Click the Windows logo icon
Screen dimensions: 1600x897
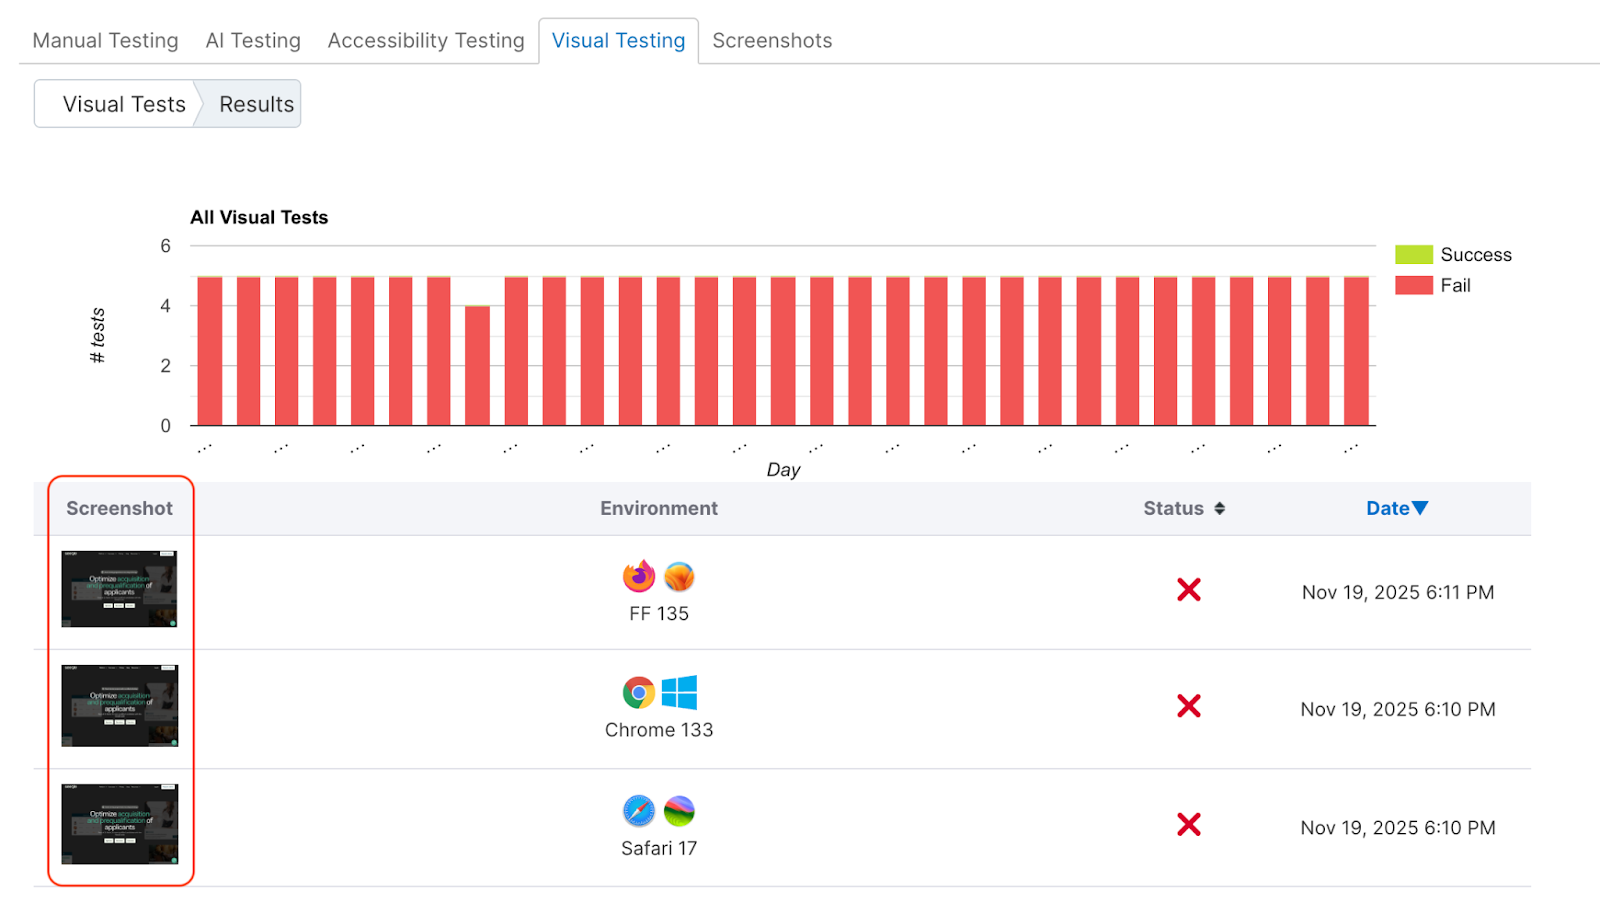[x=679, y=692]
